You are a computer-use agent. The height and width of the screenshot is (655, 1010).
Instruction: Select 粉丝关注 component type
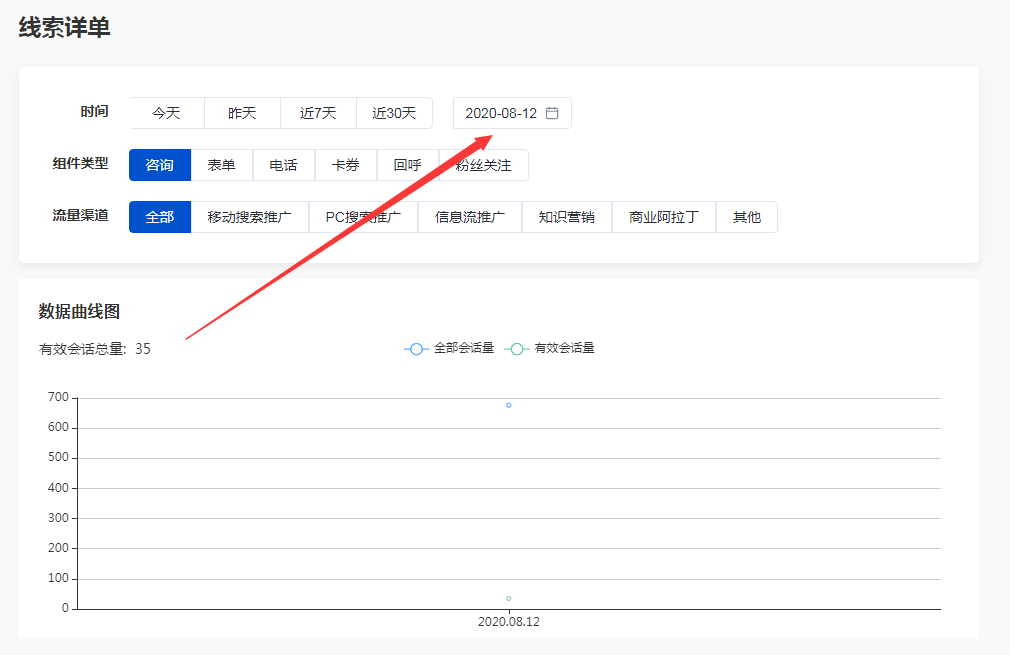(x=484, y=165)
